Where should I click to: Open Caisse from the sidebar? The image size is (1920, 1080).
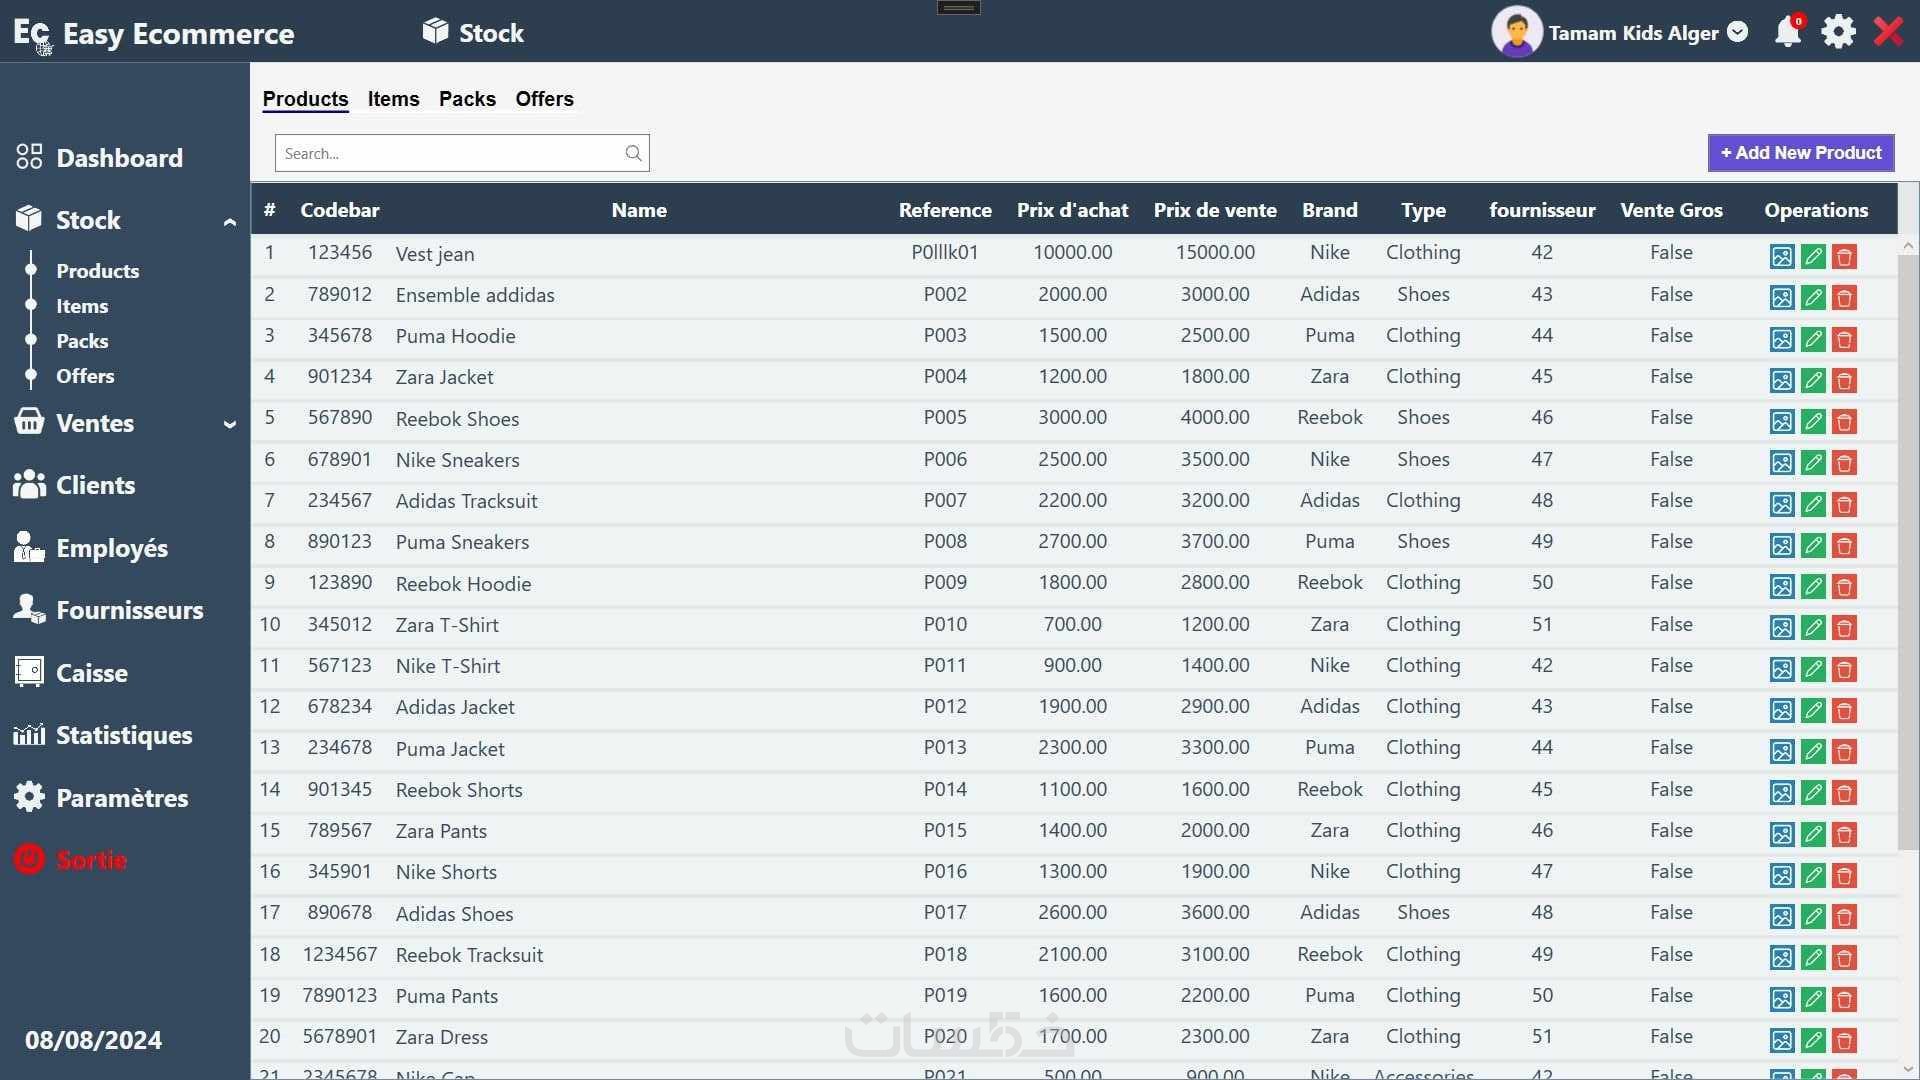tap(91, 673)
